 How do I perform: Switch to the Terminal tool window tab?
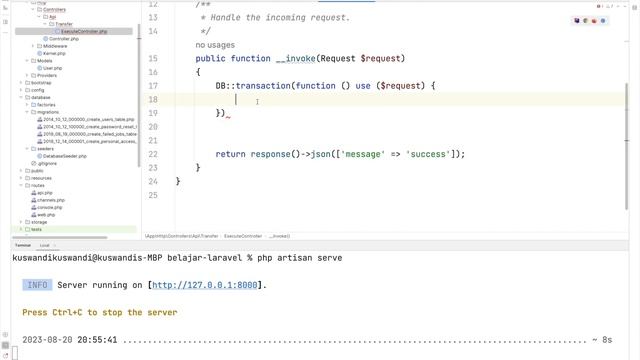(23, 245)
